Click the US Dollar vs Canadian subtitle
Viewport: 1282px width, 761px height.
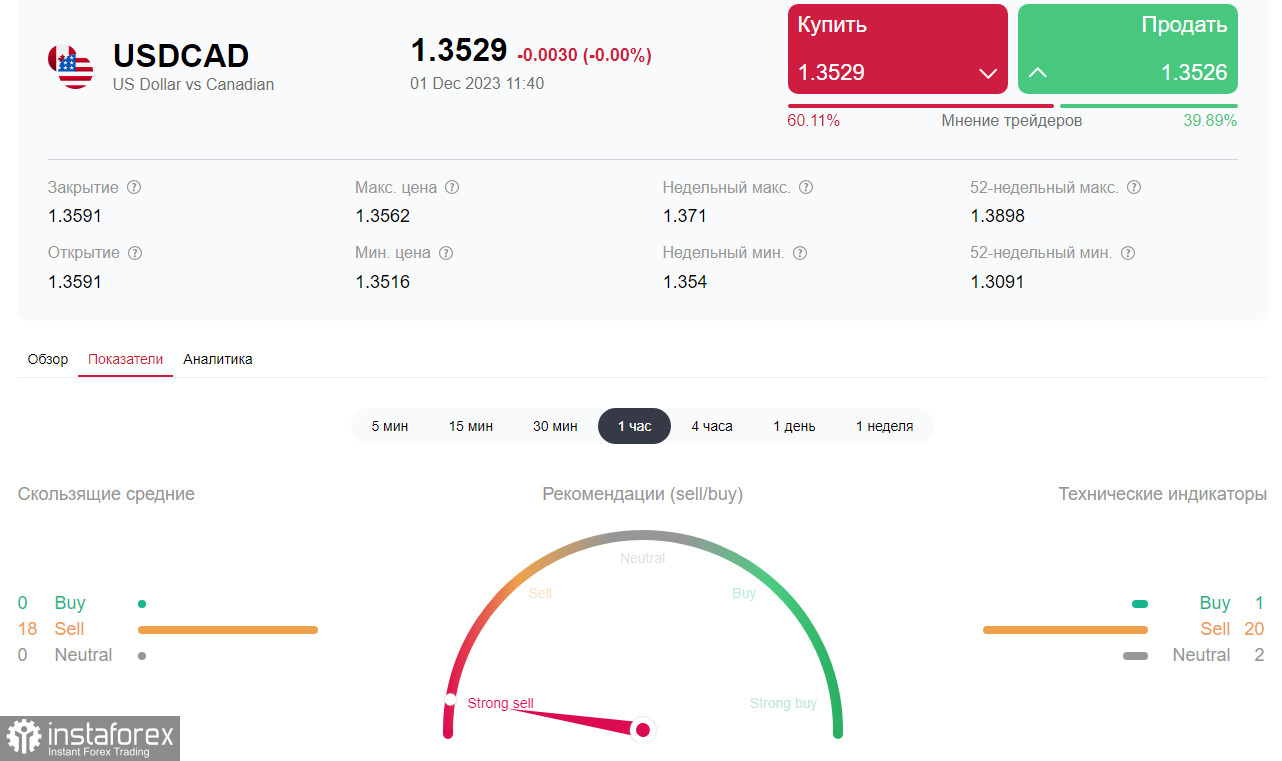pos(193,84)
